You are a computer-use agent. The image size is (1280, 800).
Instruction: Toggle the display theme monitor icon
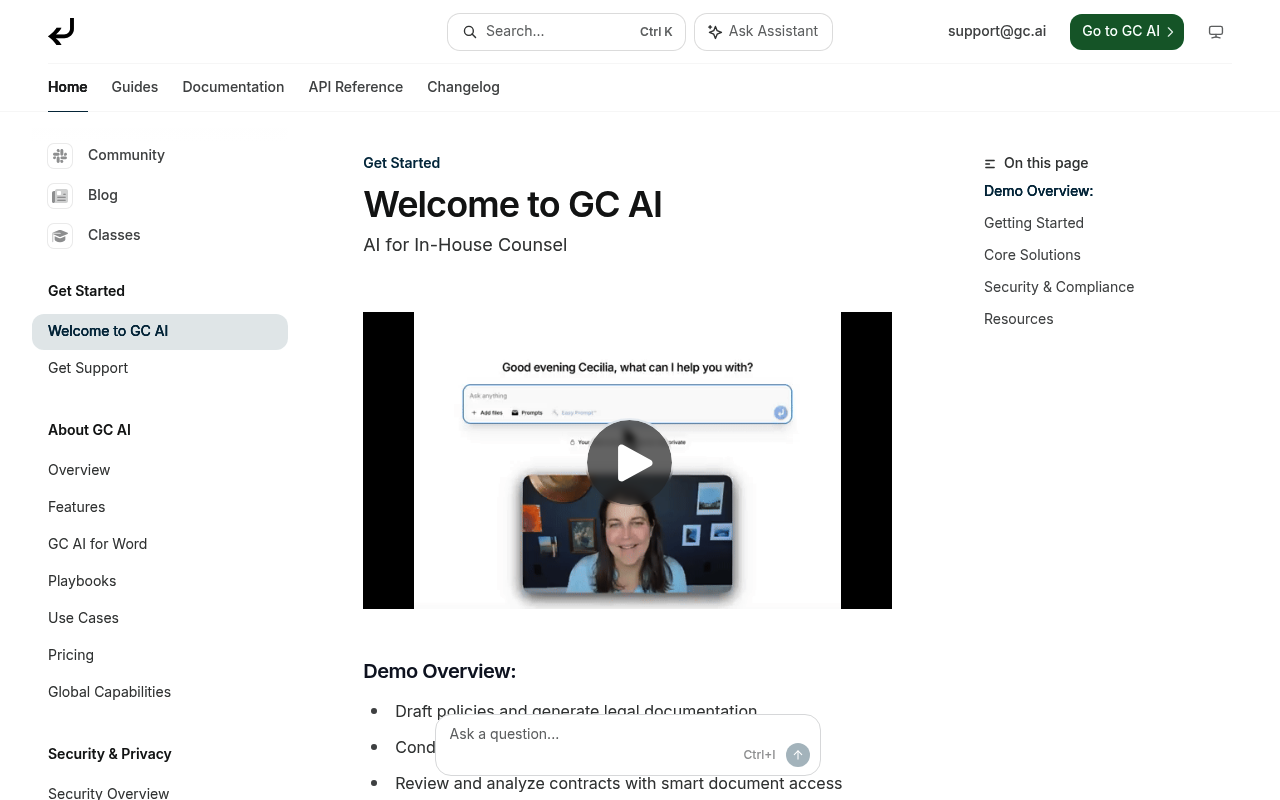pyautogui.click(x=1216, y=32)
